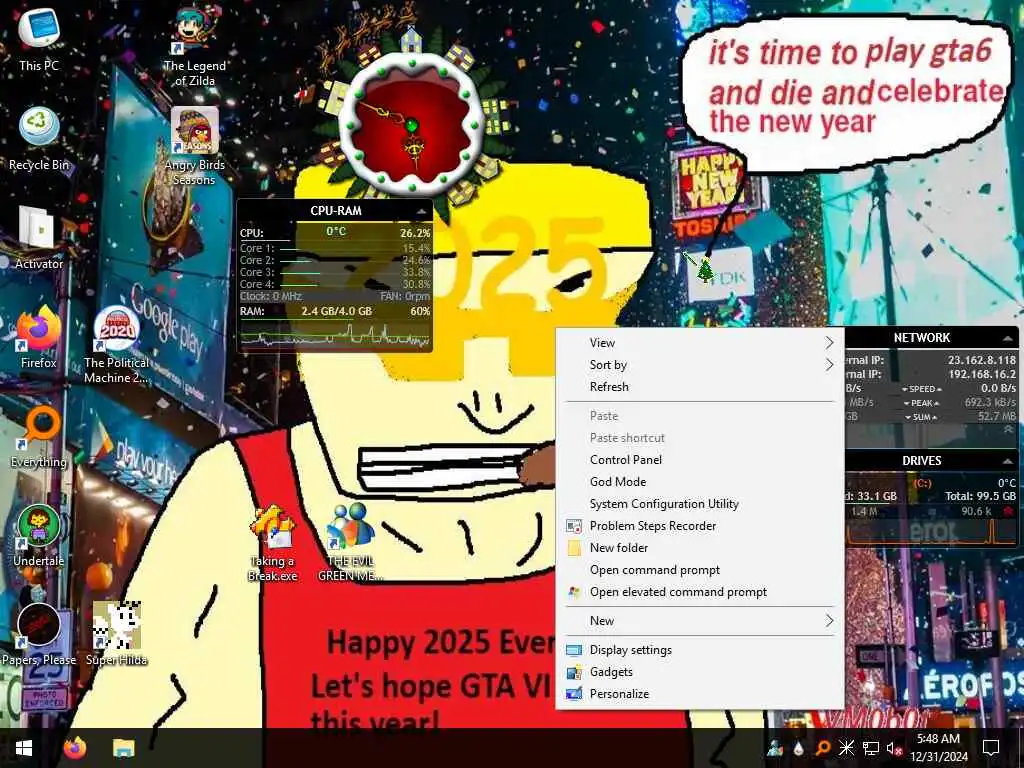
Task: Click the water drop tray icon
Action: point(798,748)
